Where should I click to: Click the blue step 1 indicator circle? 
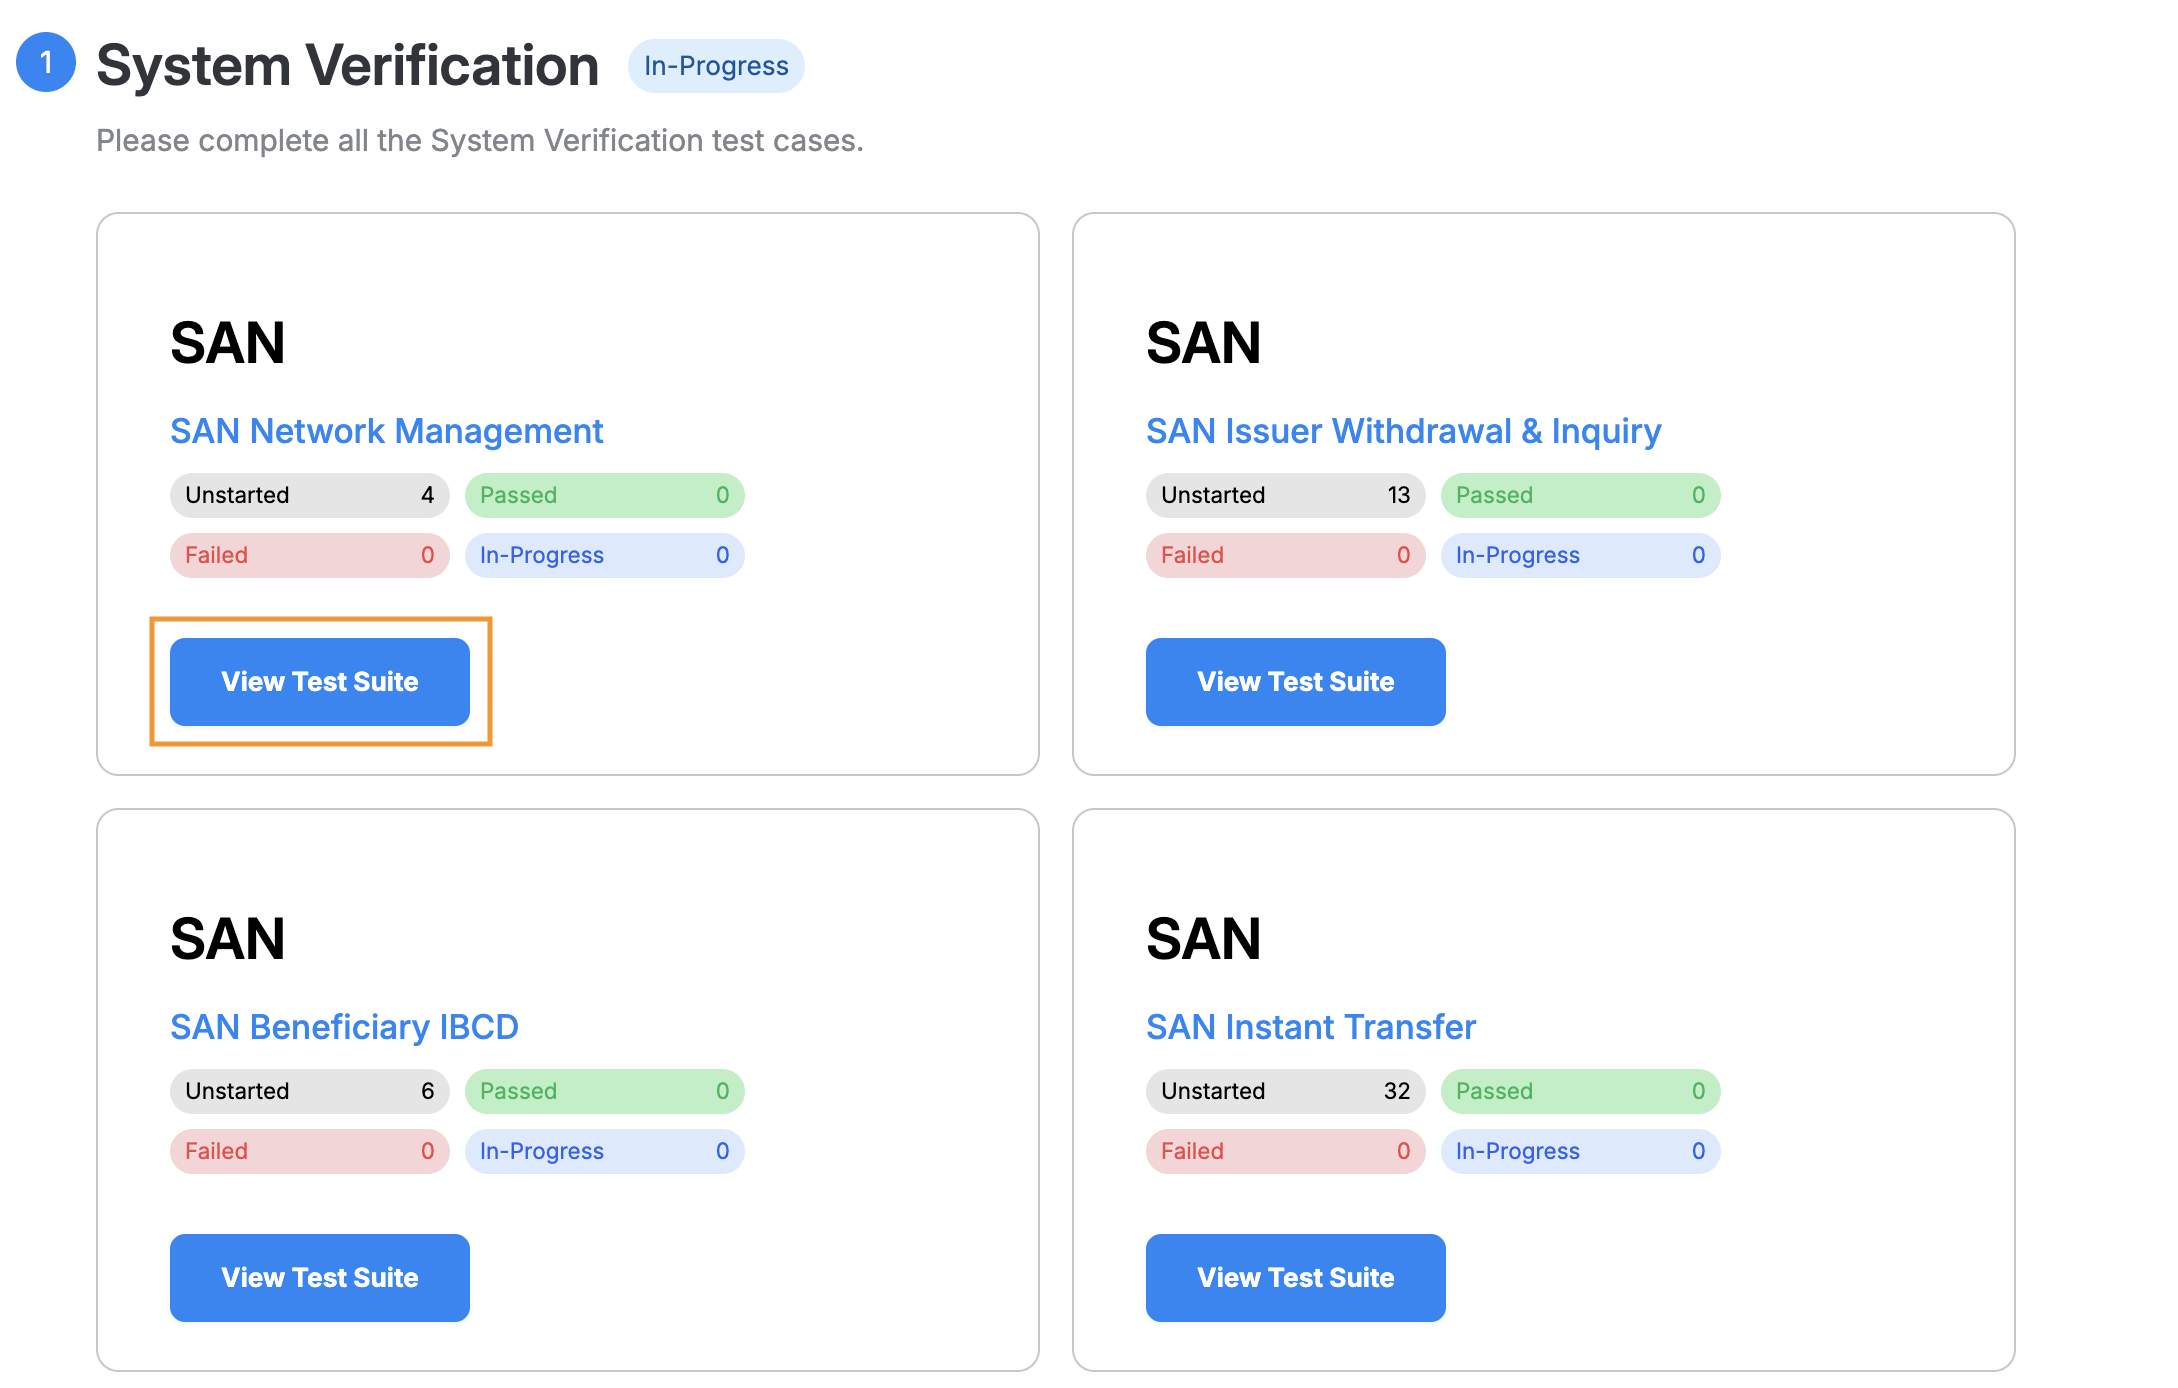pyautogui.click(x=45, y=64)
